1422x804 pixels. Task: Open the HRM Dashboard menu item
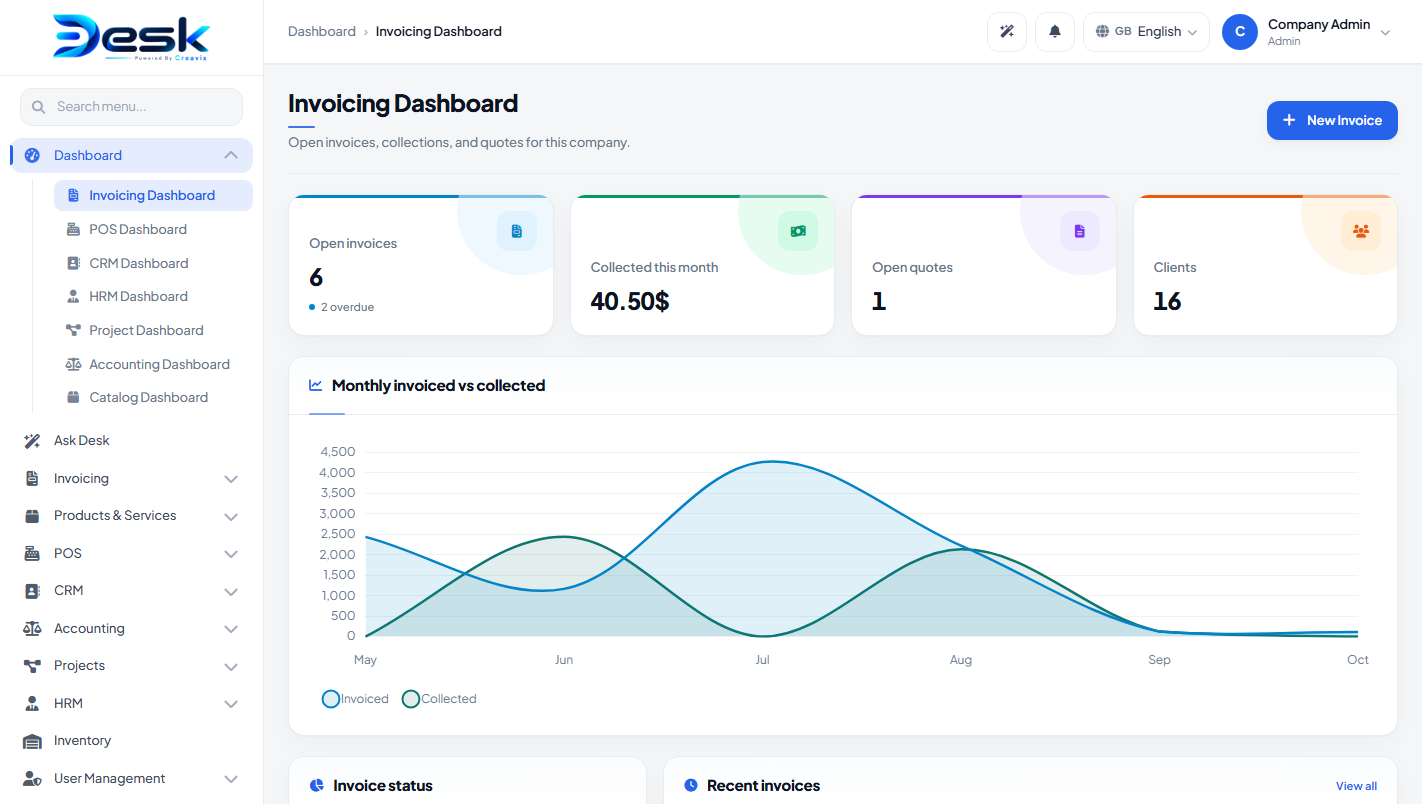153,296
